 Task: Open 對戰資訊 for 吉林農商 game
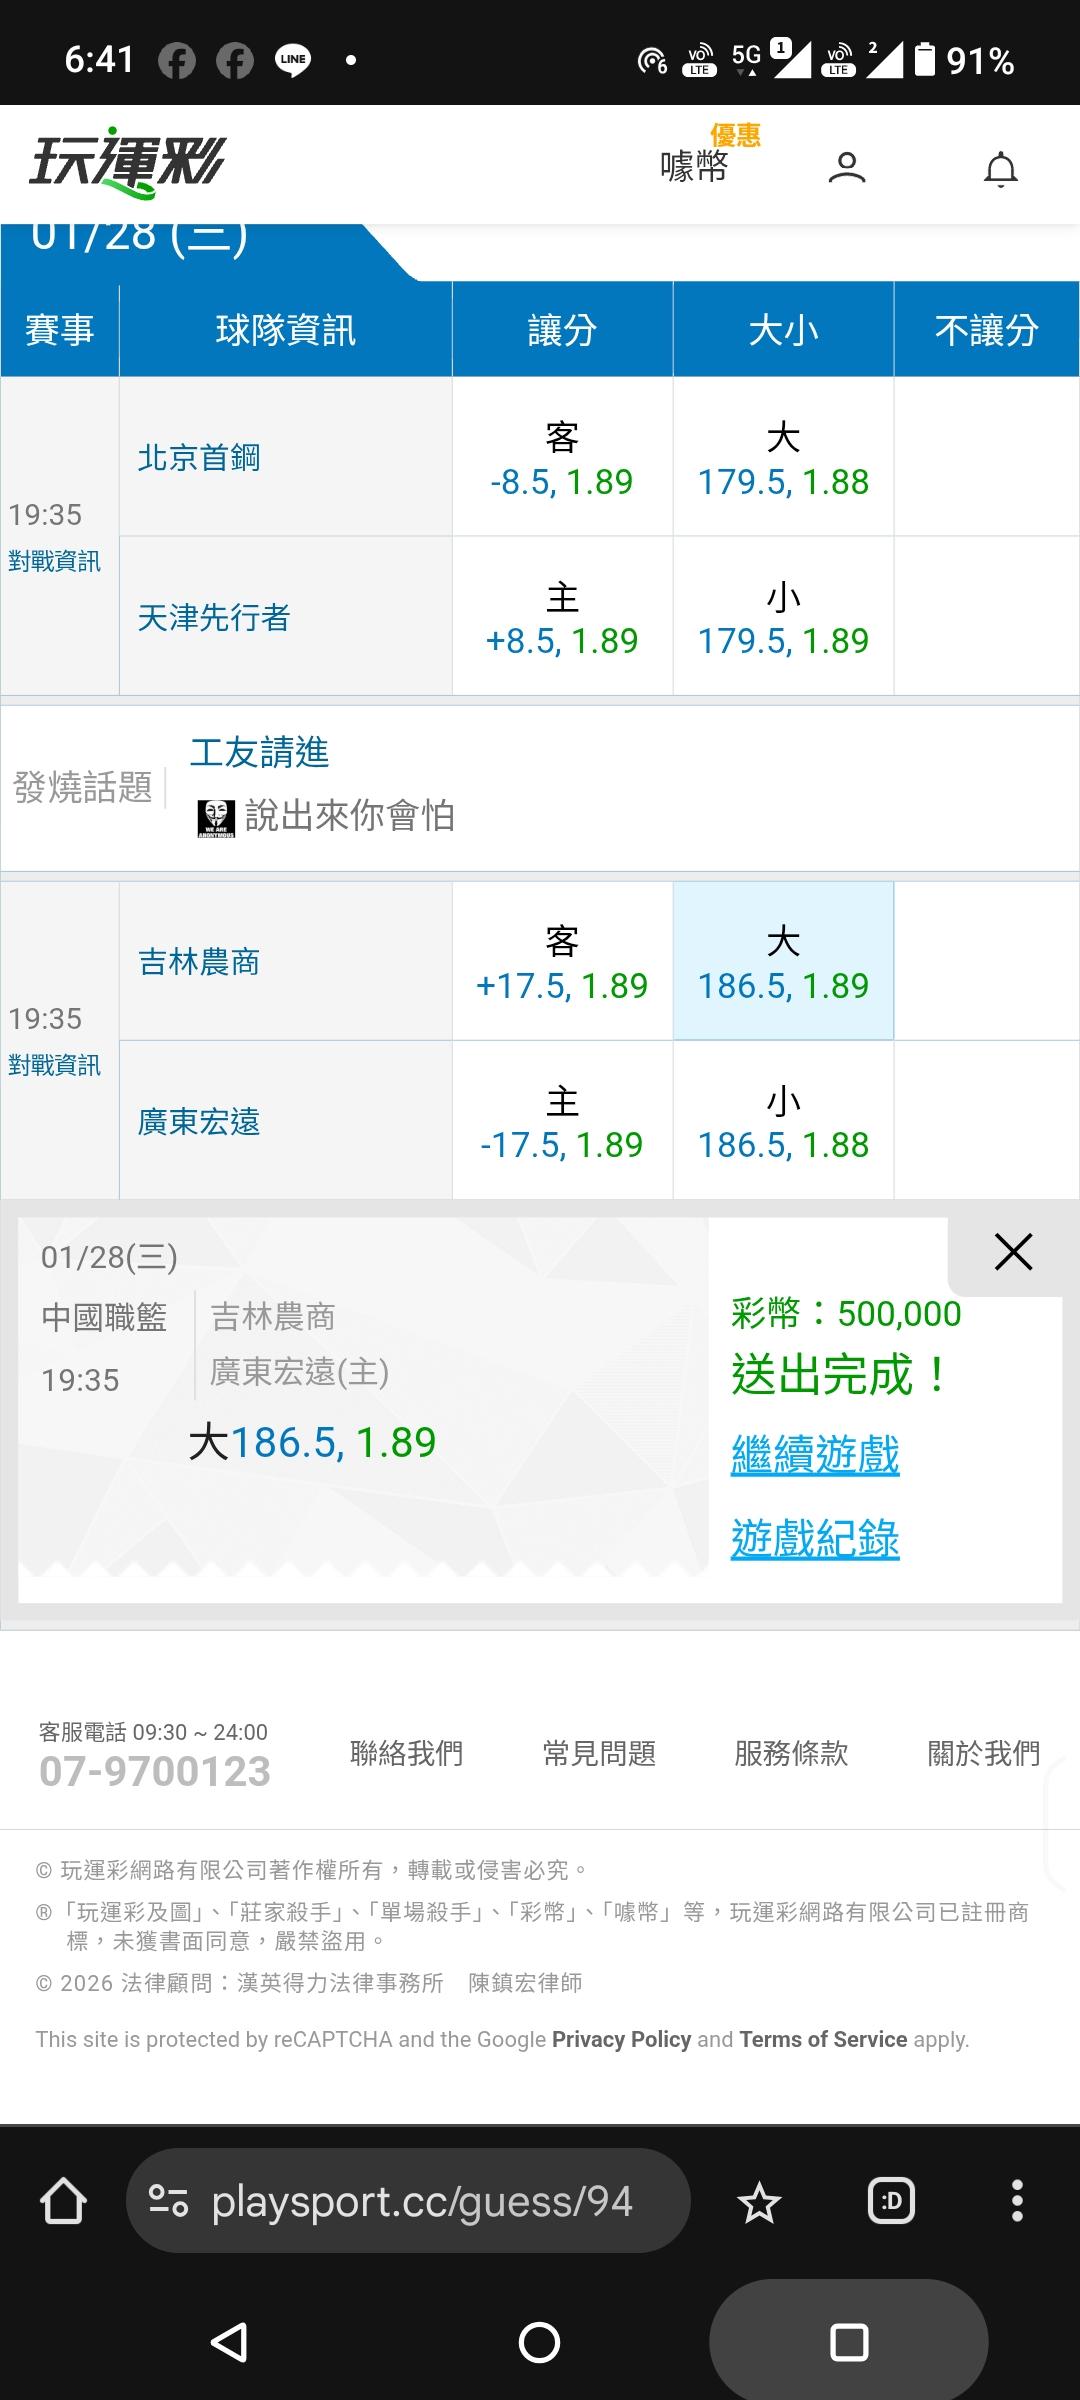point(55,1066)
